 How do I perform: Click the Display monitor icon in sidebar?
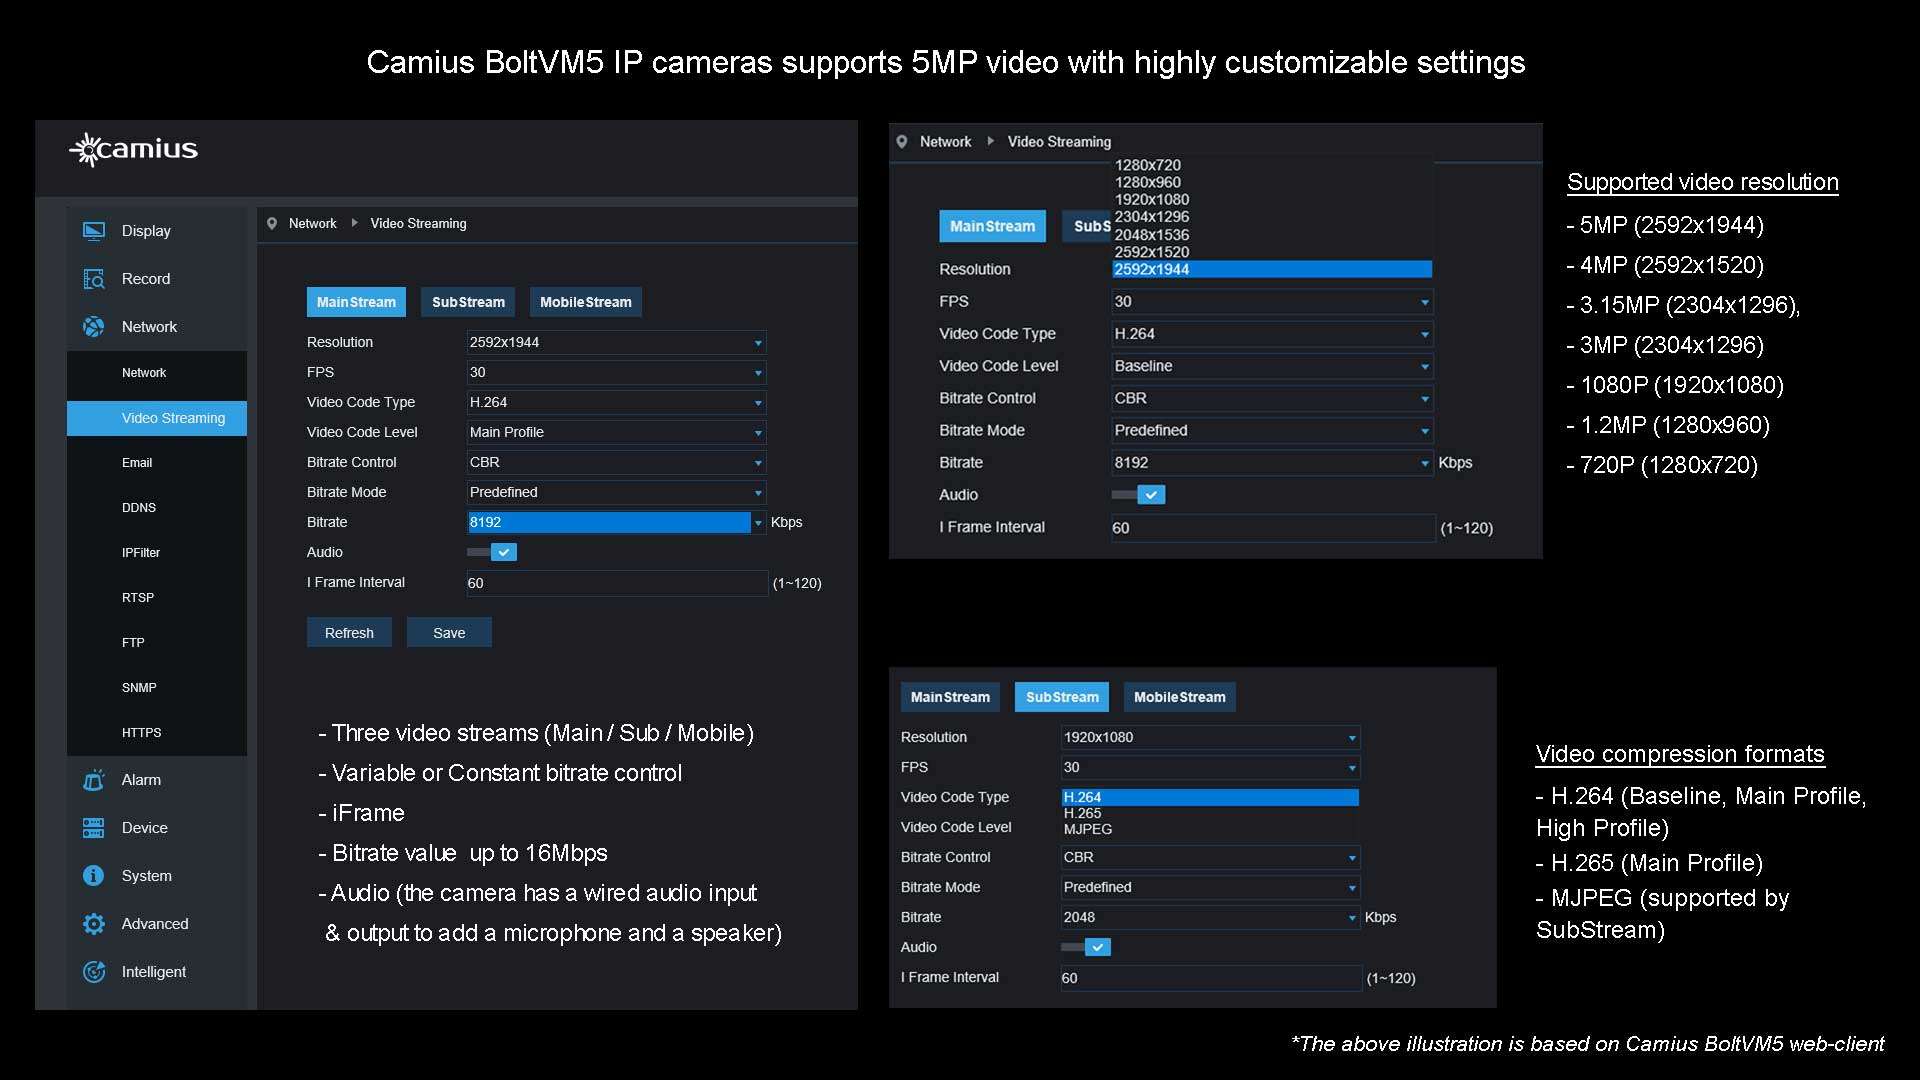click(93, 231)
